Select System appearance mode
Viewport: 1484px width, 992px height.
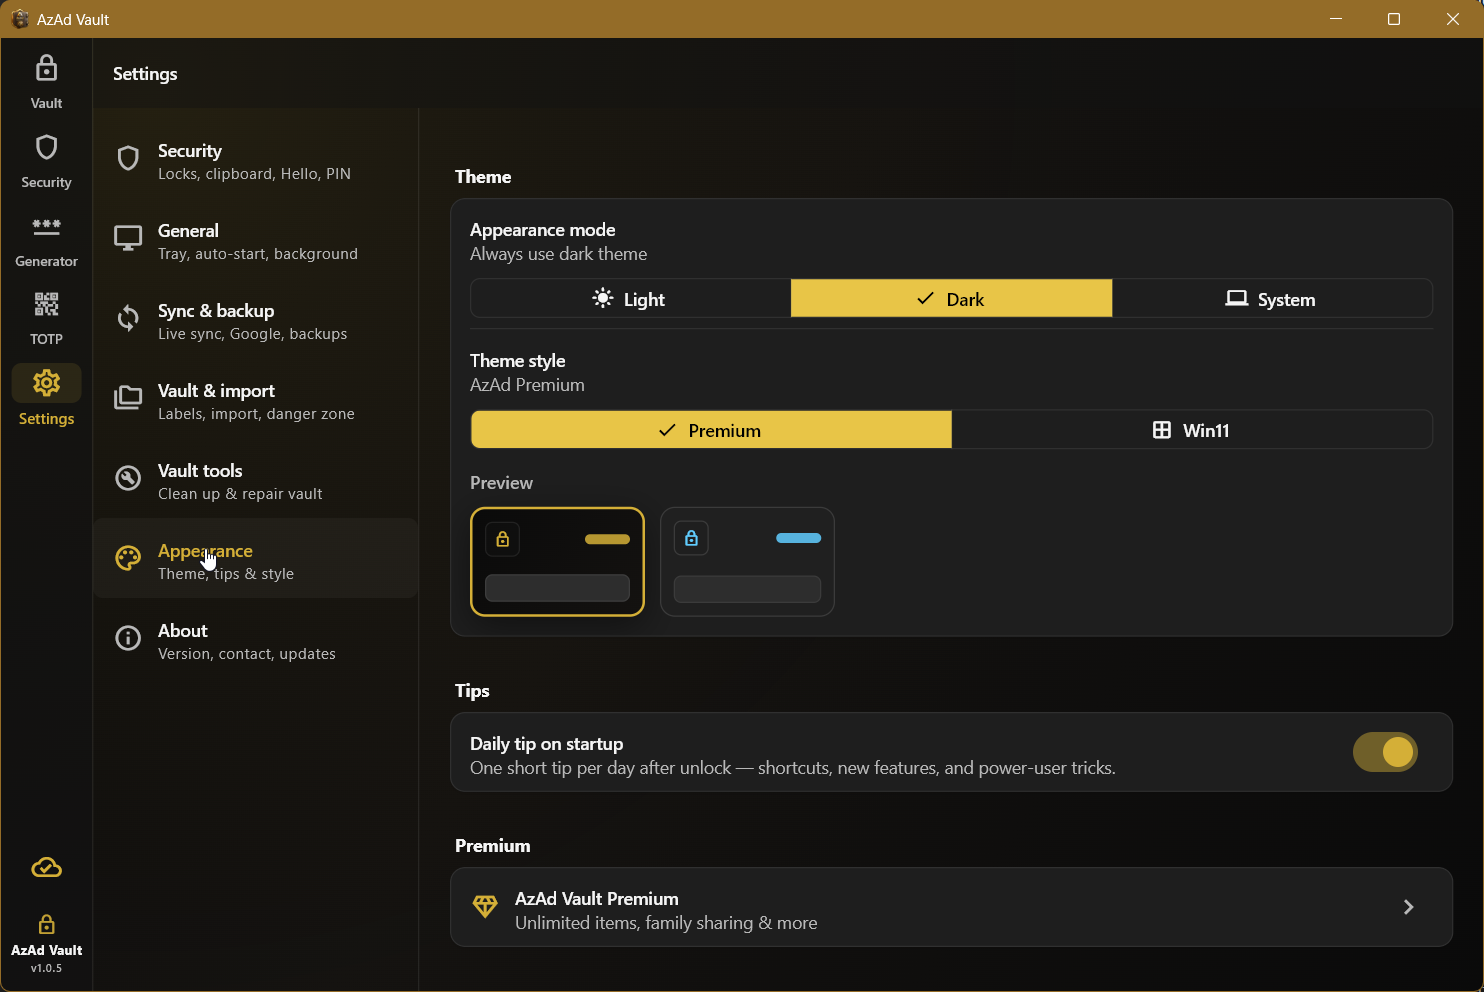tap(1272, 299)
